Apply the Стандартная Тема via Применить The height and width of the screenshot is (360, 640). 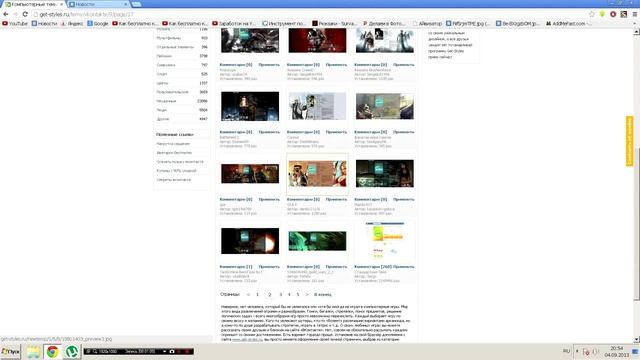(x=404, y=267)
